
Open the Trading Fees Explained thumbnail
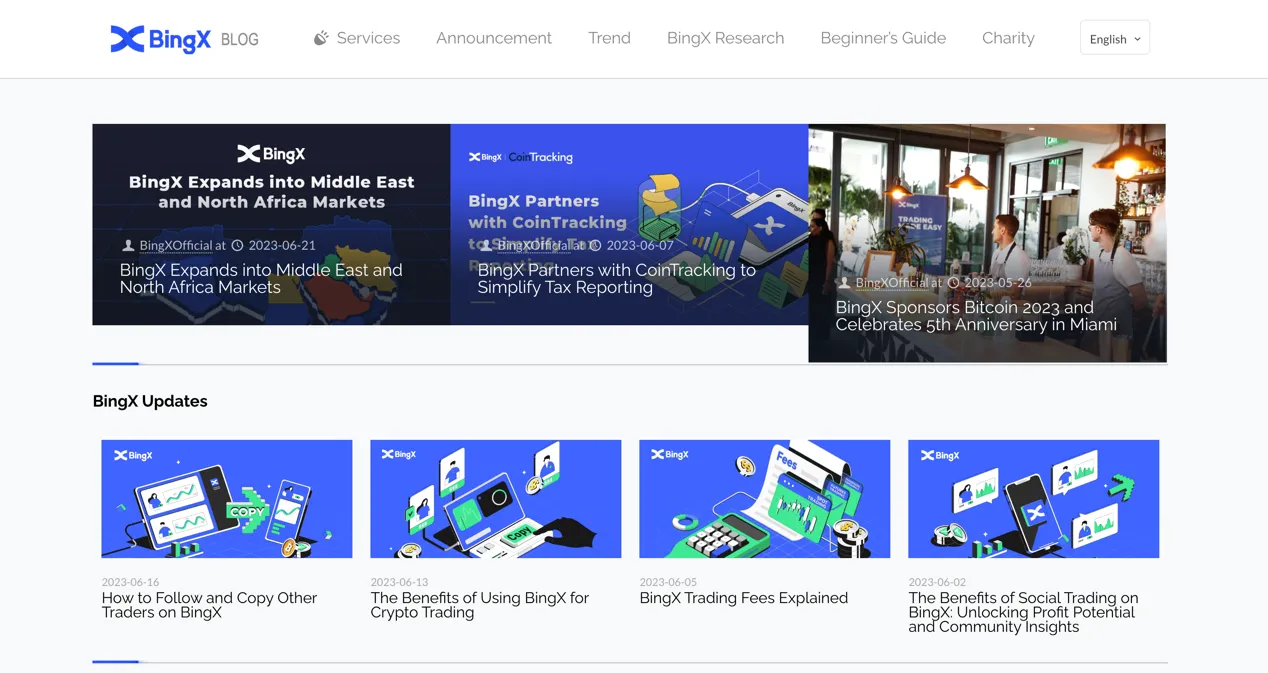pos(765,499)
